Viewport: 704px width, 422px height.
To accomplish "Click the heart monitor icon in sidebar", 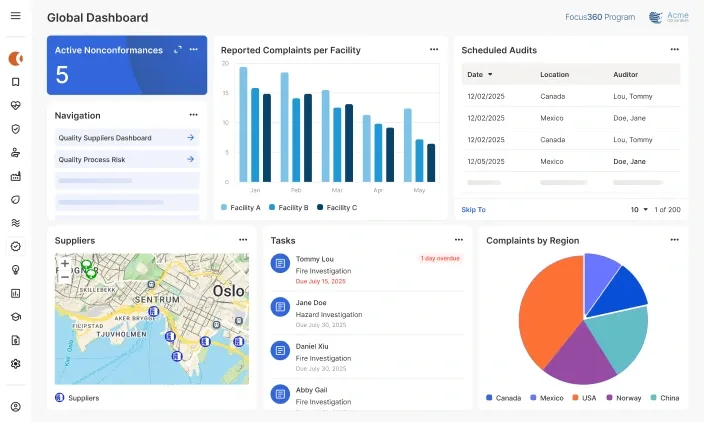I will 15,105.
